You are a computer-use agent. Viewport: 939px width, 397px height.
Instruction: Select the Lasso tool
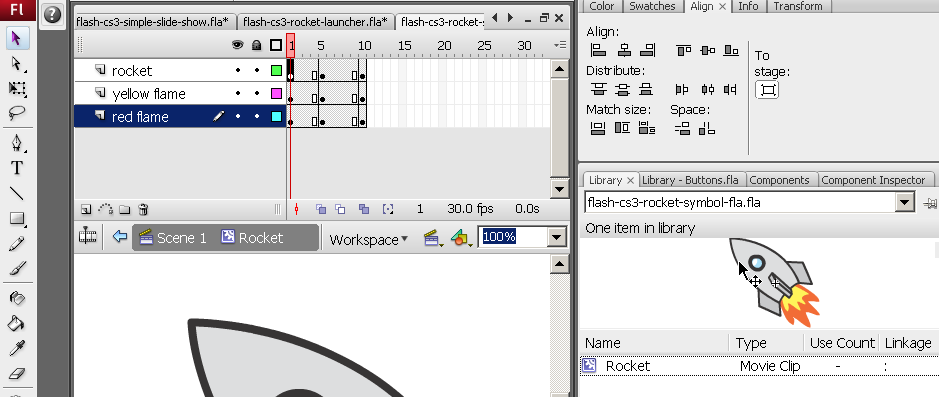point(17,113)
